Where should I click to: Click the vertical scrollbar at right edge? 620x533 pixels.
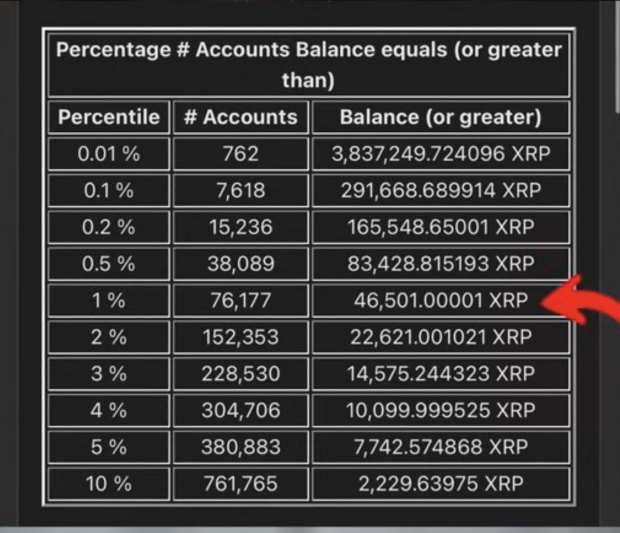pyautogui.click(x=616, y=55)
